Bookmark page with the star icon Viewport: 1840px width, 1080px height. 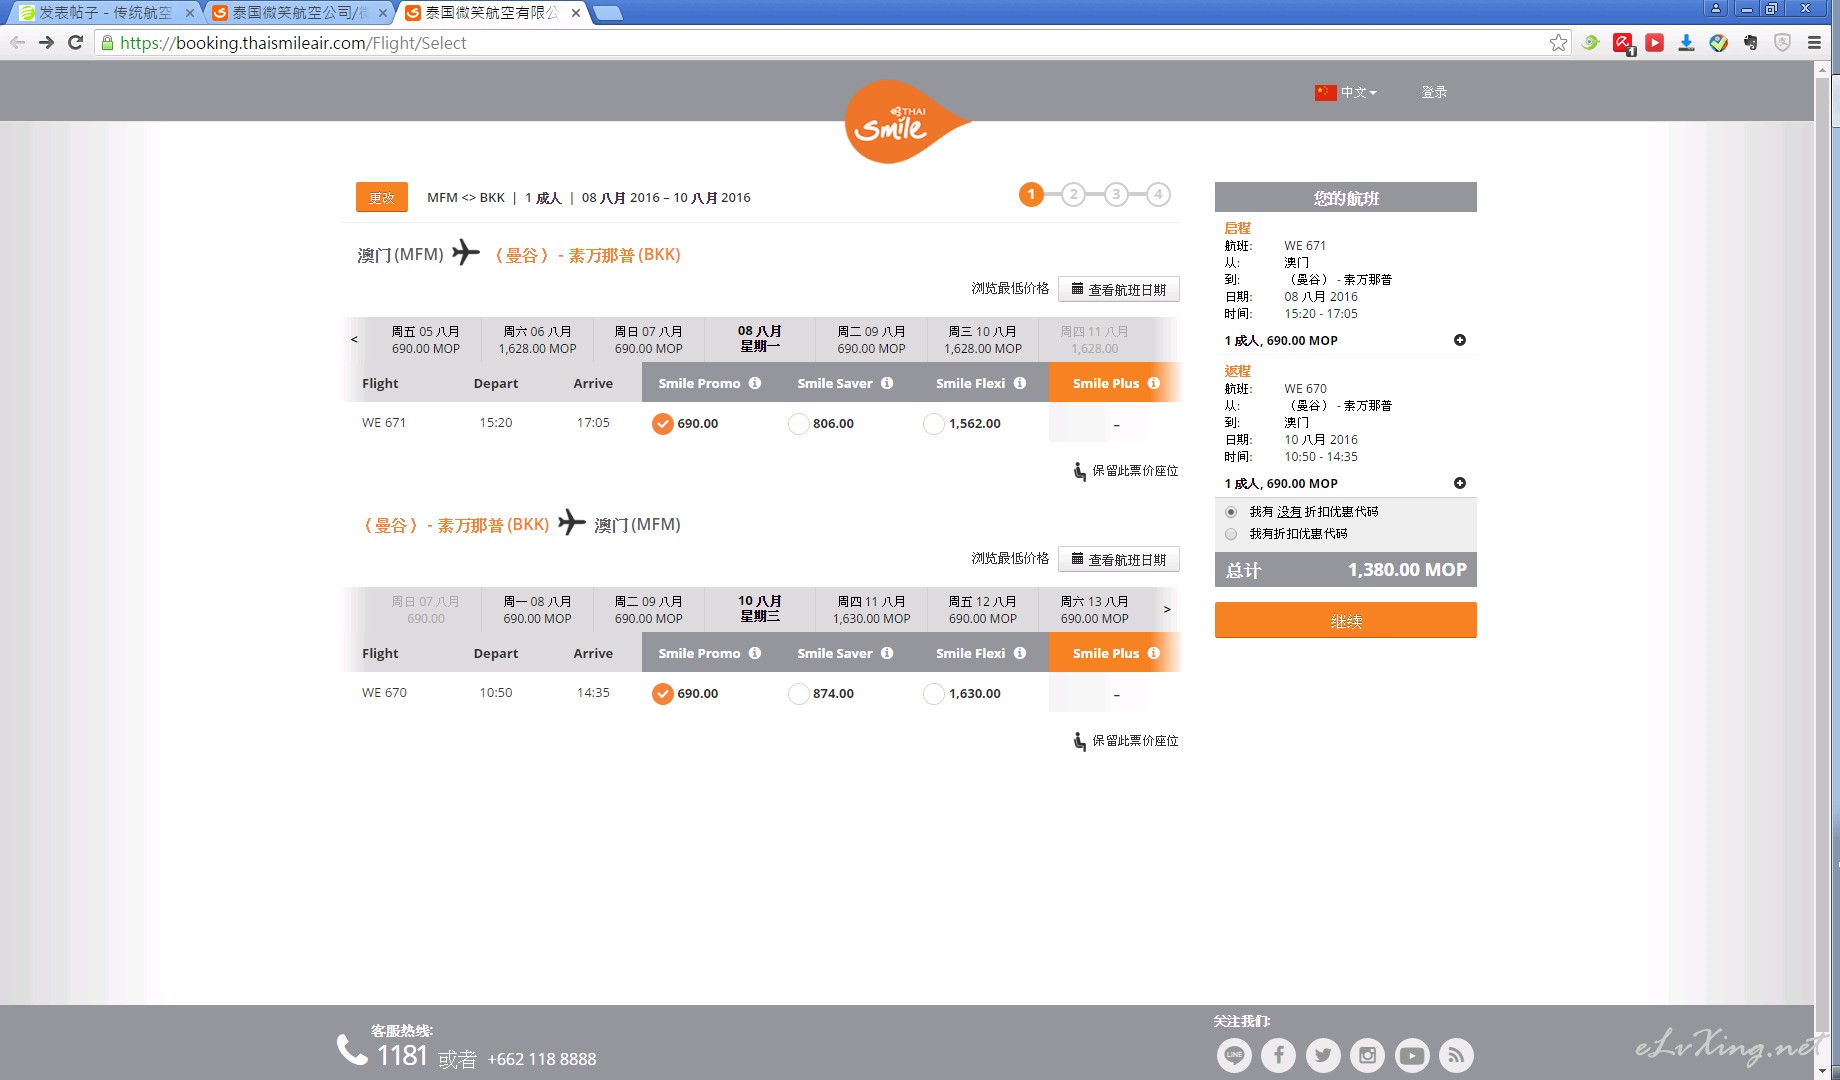pyautogui.click(x=1558, y=43)
